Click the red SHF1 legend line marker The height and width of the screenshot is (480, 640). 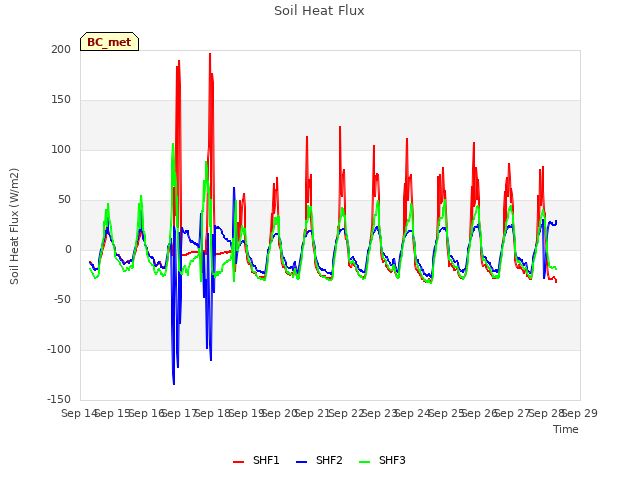(x=238, y=462)
